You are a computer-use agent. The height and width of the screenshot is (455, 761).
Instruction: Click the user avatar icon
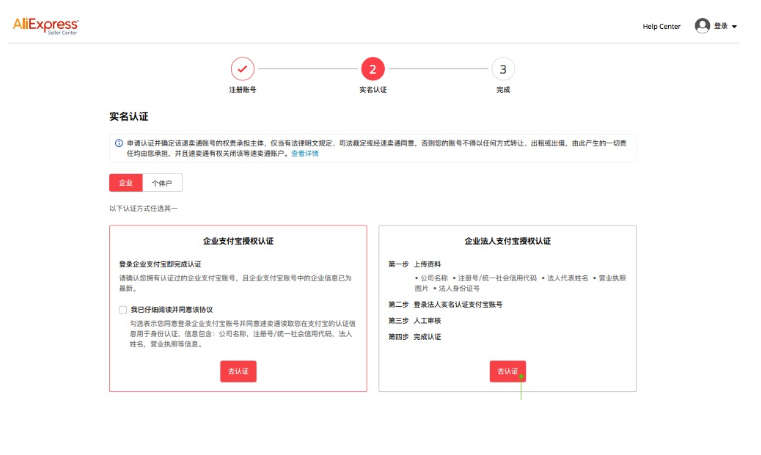(702, 26)
